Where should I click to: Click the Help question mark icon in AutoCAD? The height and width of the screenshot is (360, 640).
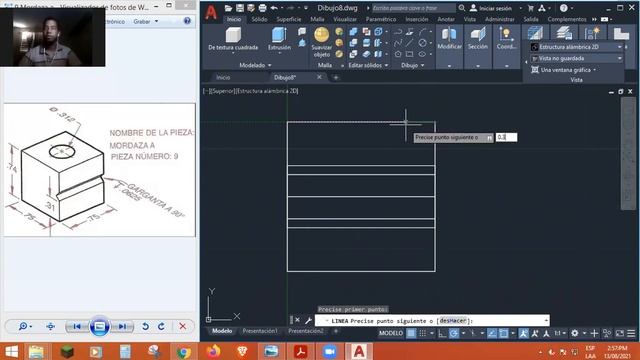tap(564, 8)
